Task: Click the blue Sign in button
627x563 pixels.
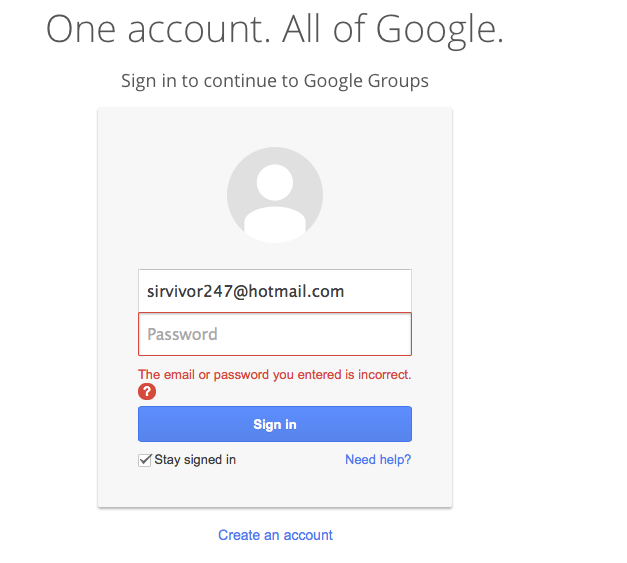Action: pyautogui.click(x=275, y=424)
